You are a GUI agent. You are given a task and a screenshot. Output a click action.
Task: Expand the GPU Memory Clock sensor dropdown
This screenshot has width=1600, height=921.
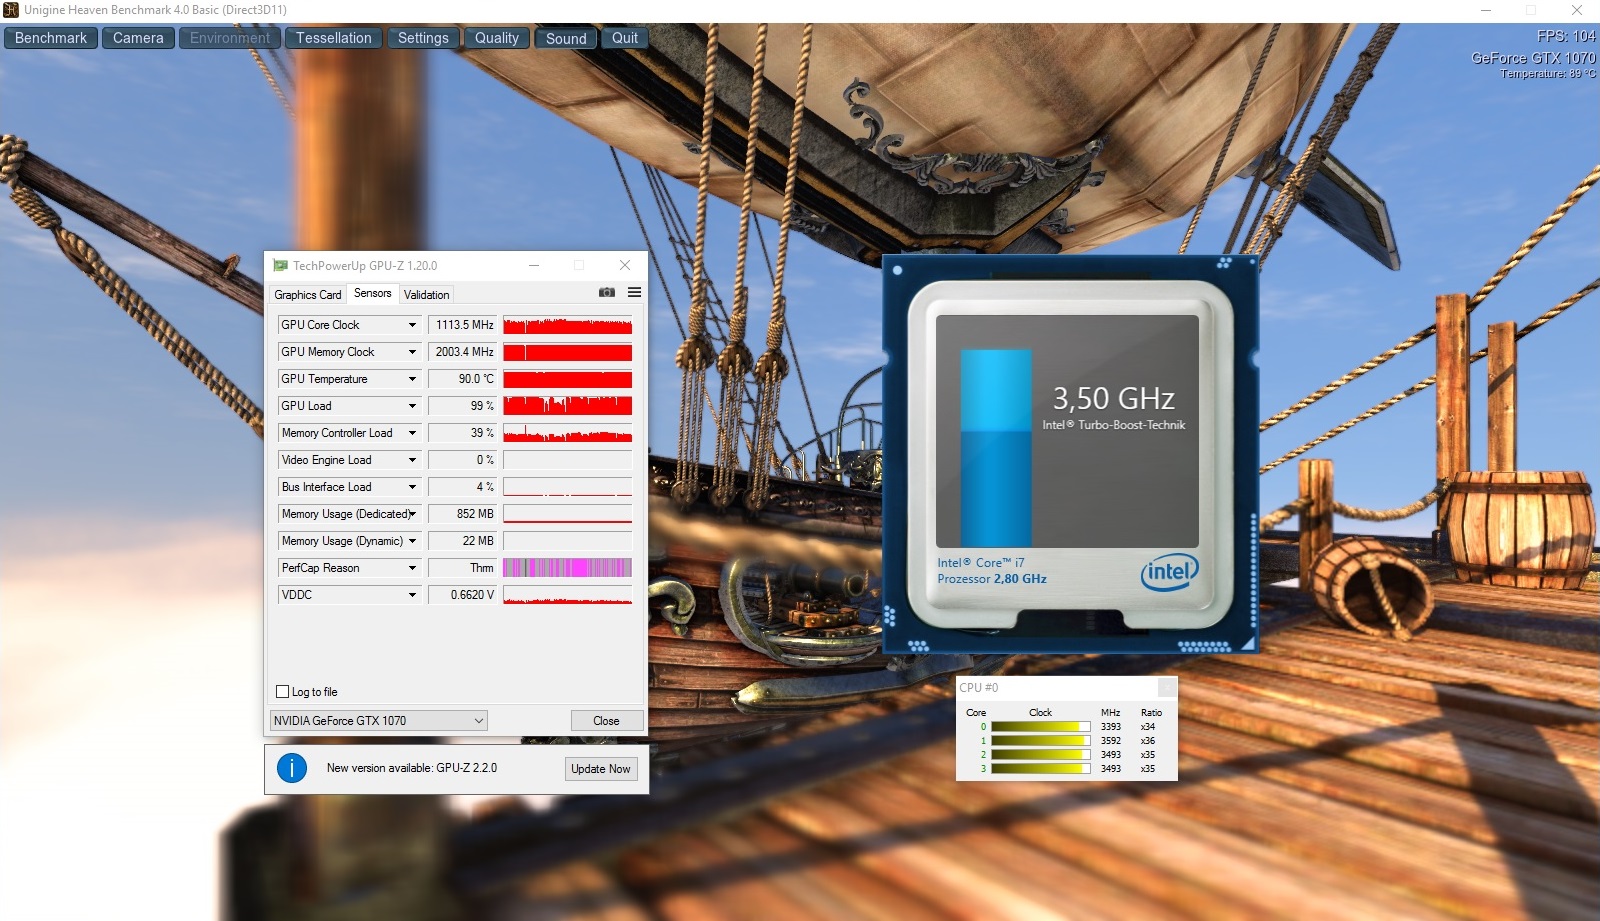[412, 352]
